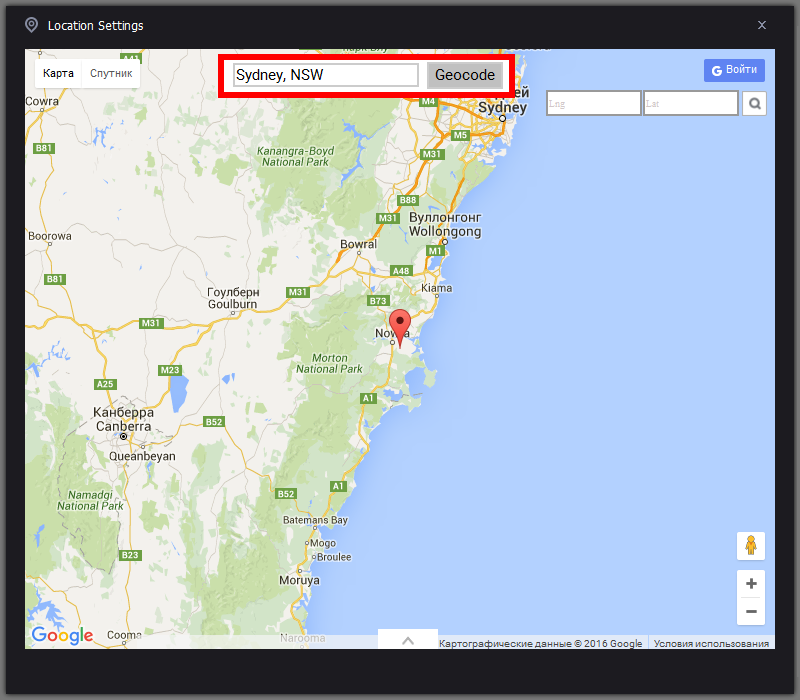Click the Войти Google sign-in button
Screen dimensions: 800x700
tap(734, 70)
